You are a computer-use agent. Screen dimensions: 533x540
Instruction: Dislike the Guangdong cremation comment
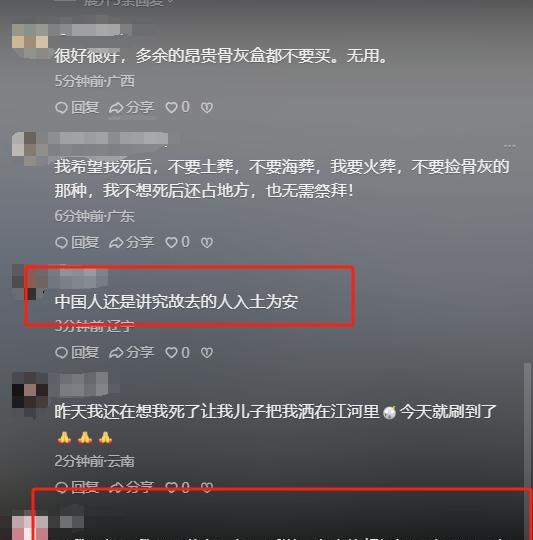click(x=207, y=242)
